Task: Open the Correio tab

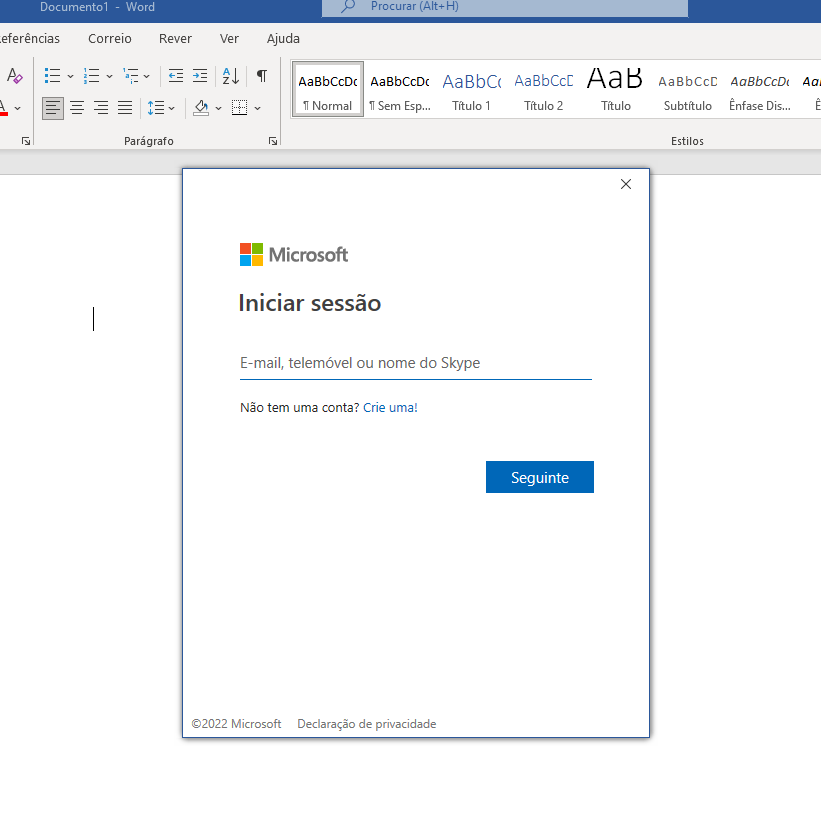Action: point(109,38)
